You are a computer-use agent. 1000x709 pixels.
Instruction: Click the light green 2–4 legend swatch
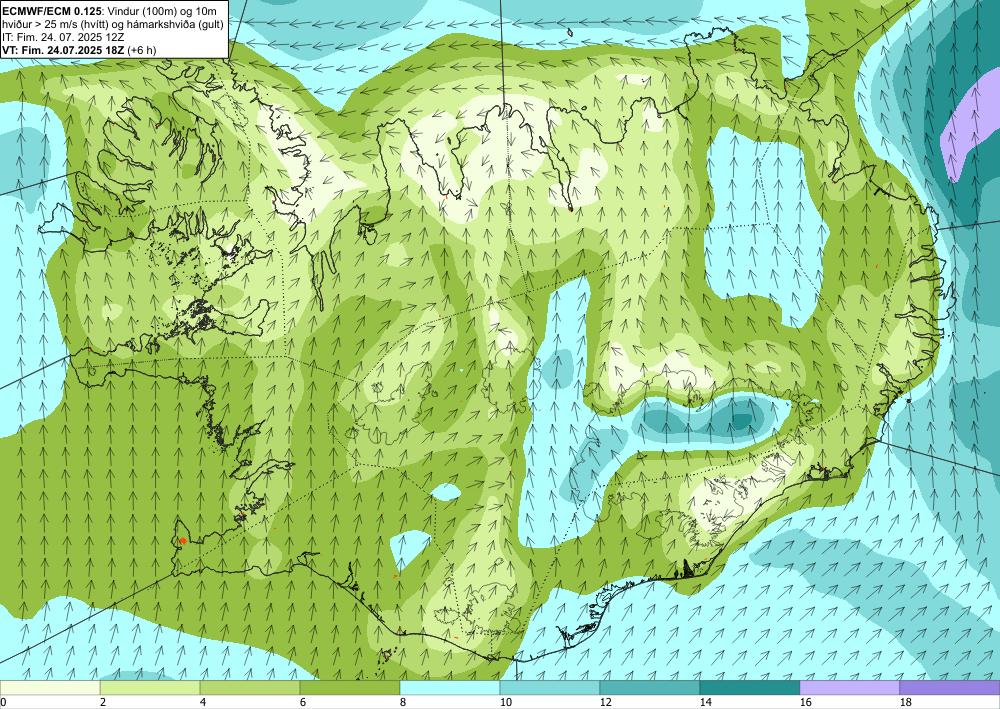pyautogui.click(x=150, y=688)
